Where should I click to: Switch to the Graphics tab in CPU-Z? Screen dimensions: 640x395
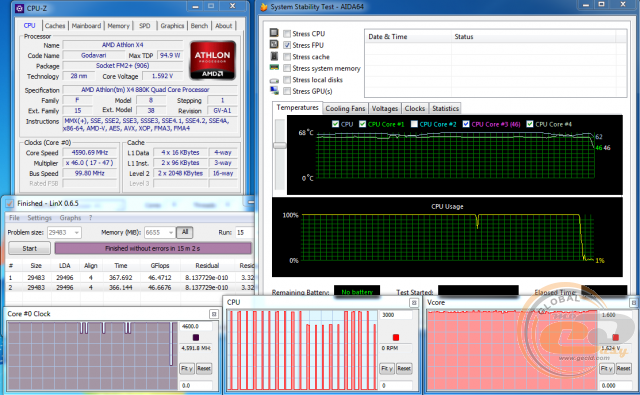tap(172, 26)
